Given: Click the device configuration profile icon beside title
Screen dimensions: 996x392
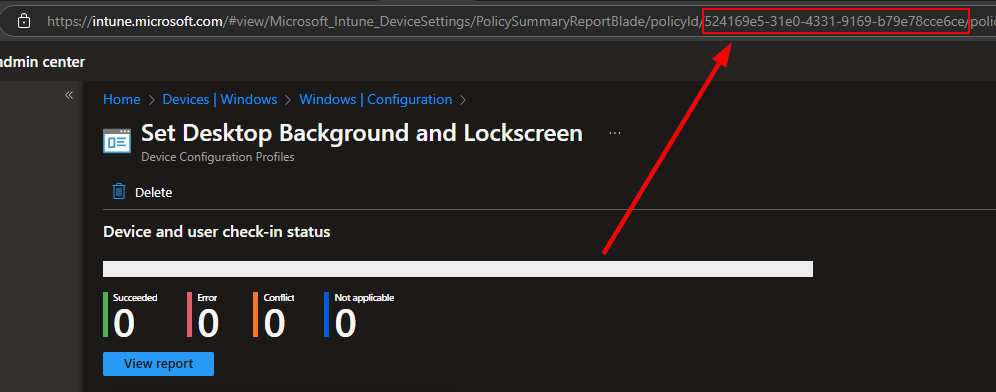Looking at the screenshot, I should [x=117, y=140].
